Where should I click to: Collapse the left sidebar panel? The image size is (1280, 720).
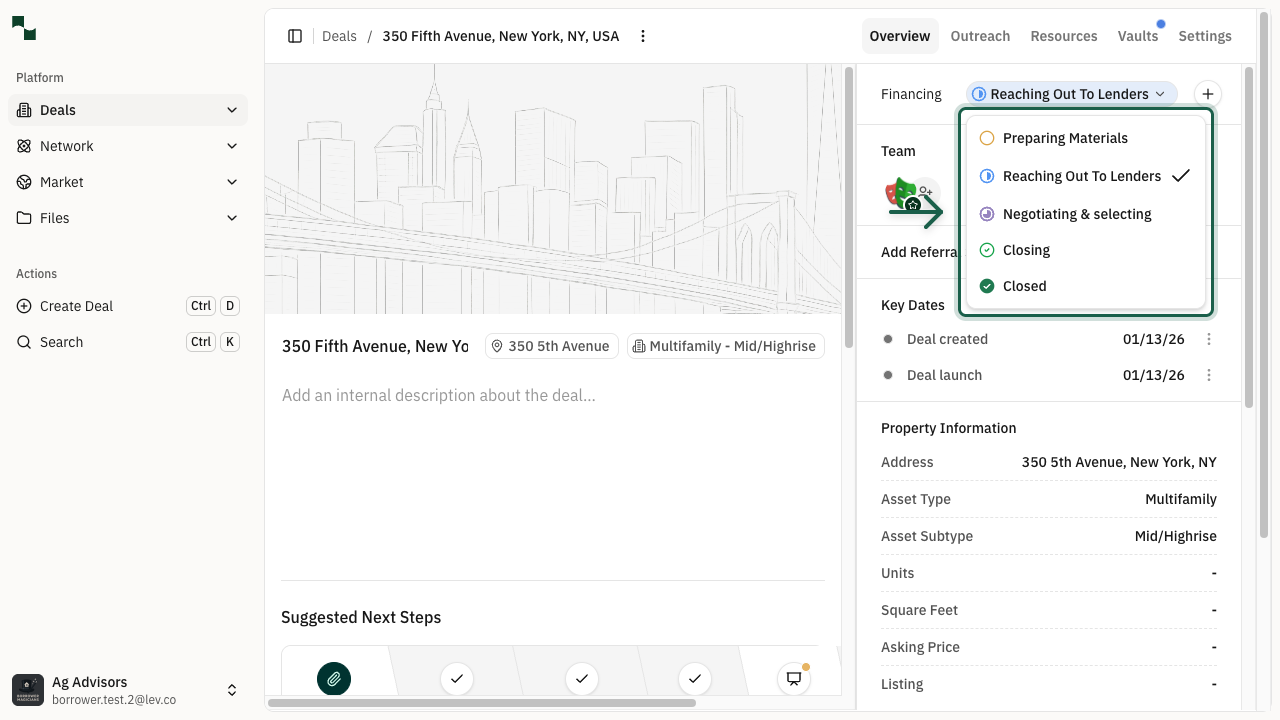pos(295,36)
